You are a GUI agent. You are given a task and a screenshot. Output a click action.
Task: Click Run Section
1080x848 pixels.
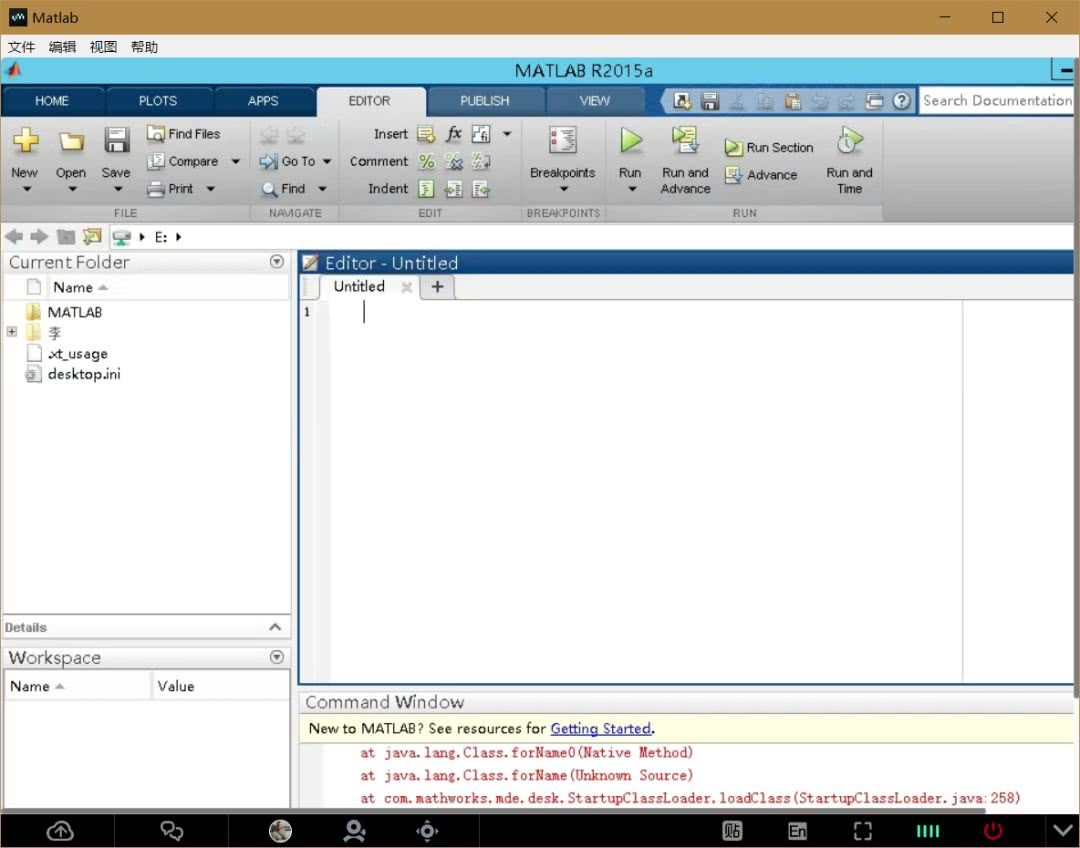769,147
